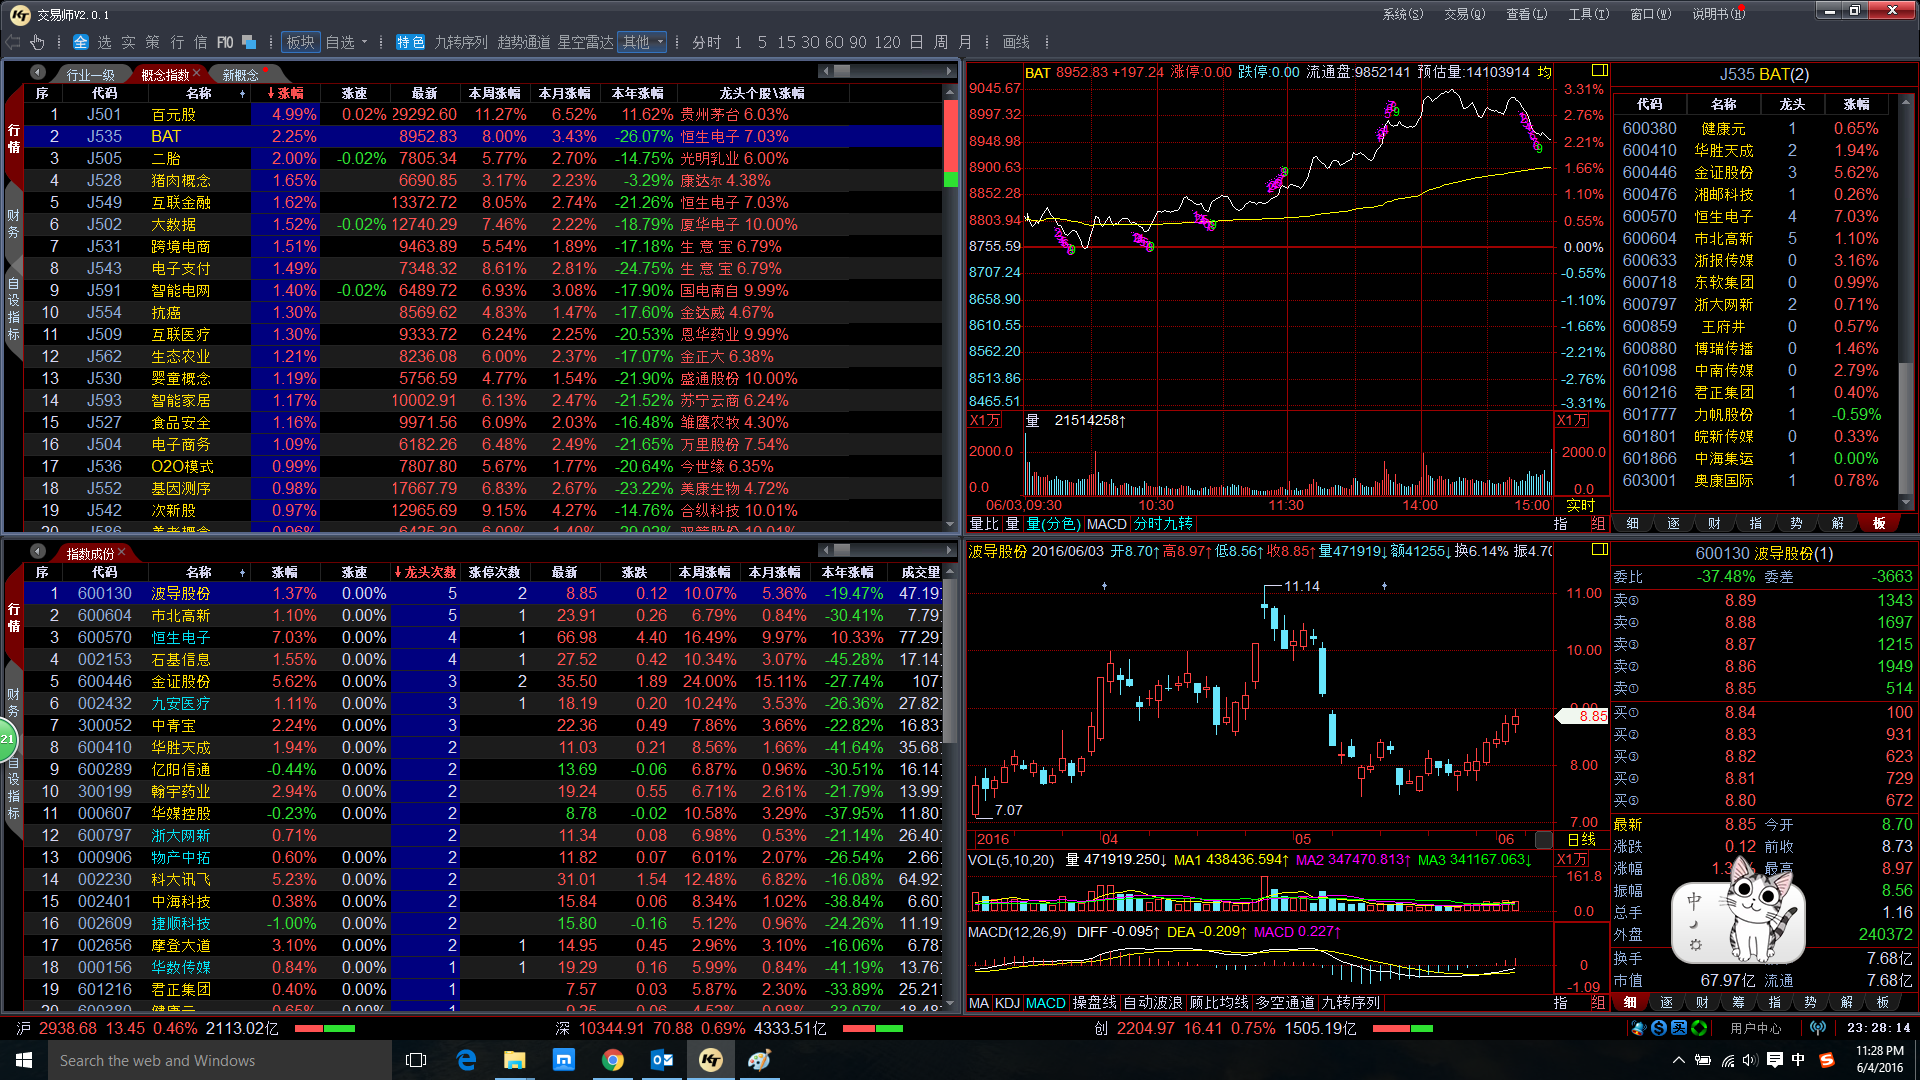1920x1080 pixels.
Task: Select the hand pointer tool icon
Action: pyautogui.click(x=37, y=42)
